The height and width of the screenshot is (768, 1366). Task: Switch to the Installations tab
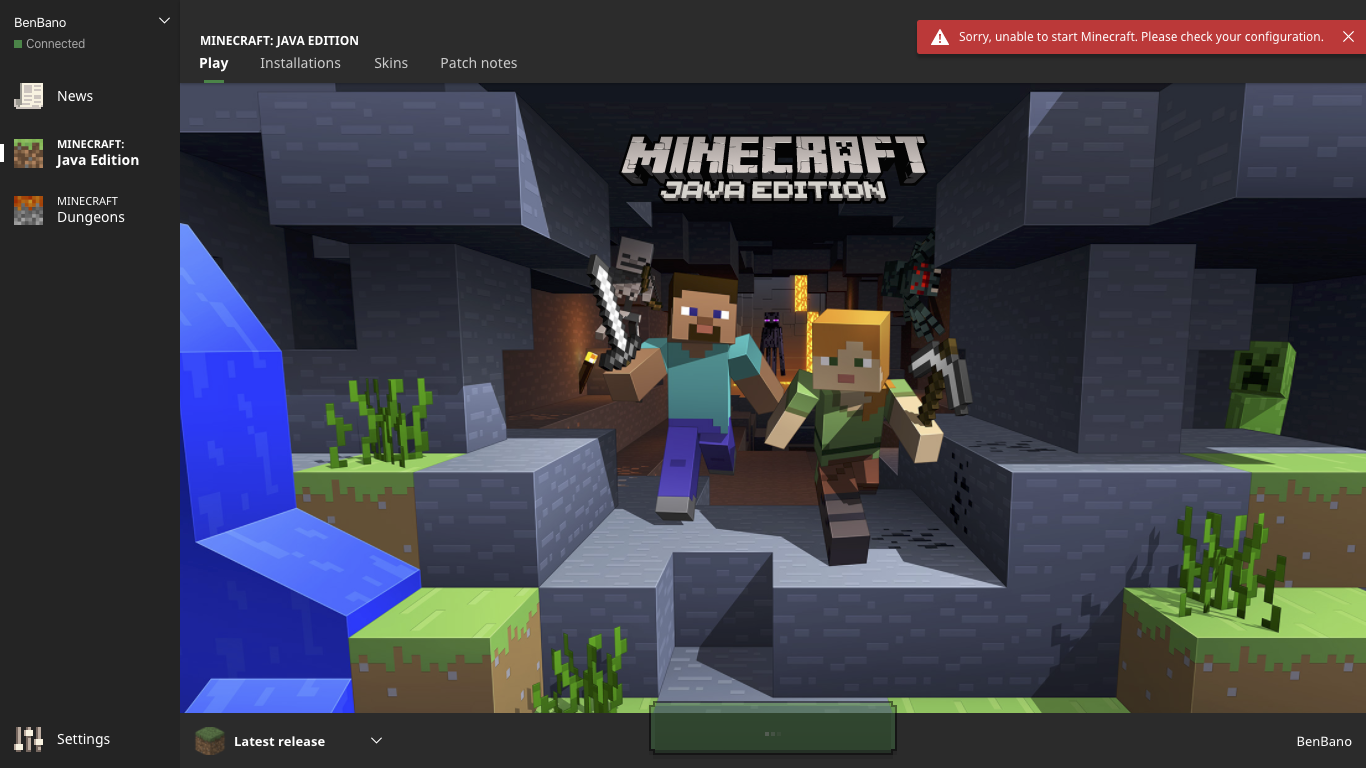300,63
